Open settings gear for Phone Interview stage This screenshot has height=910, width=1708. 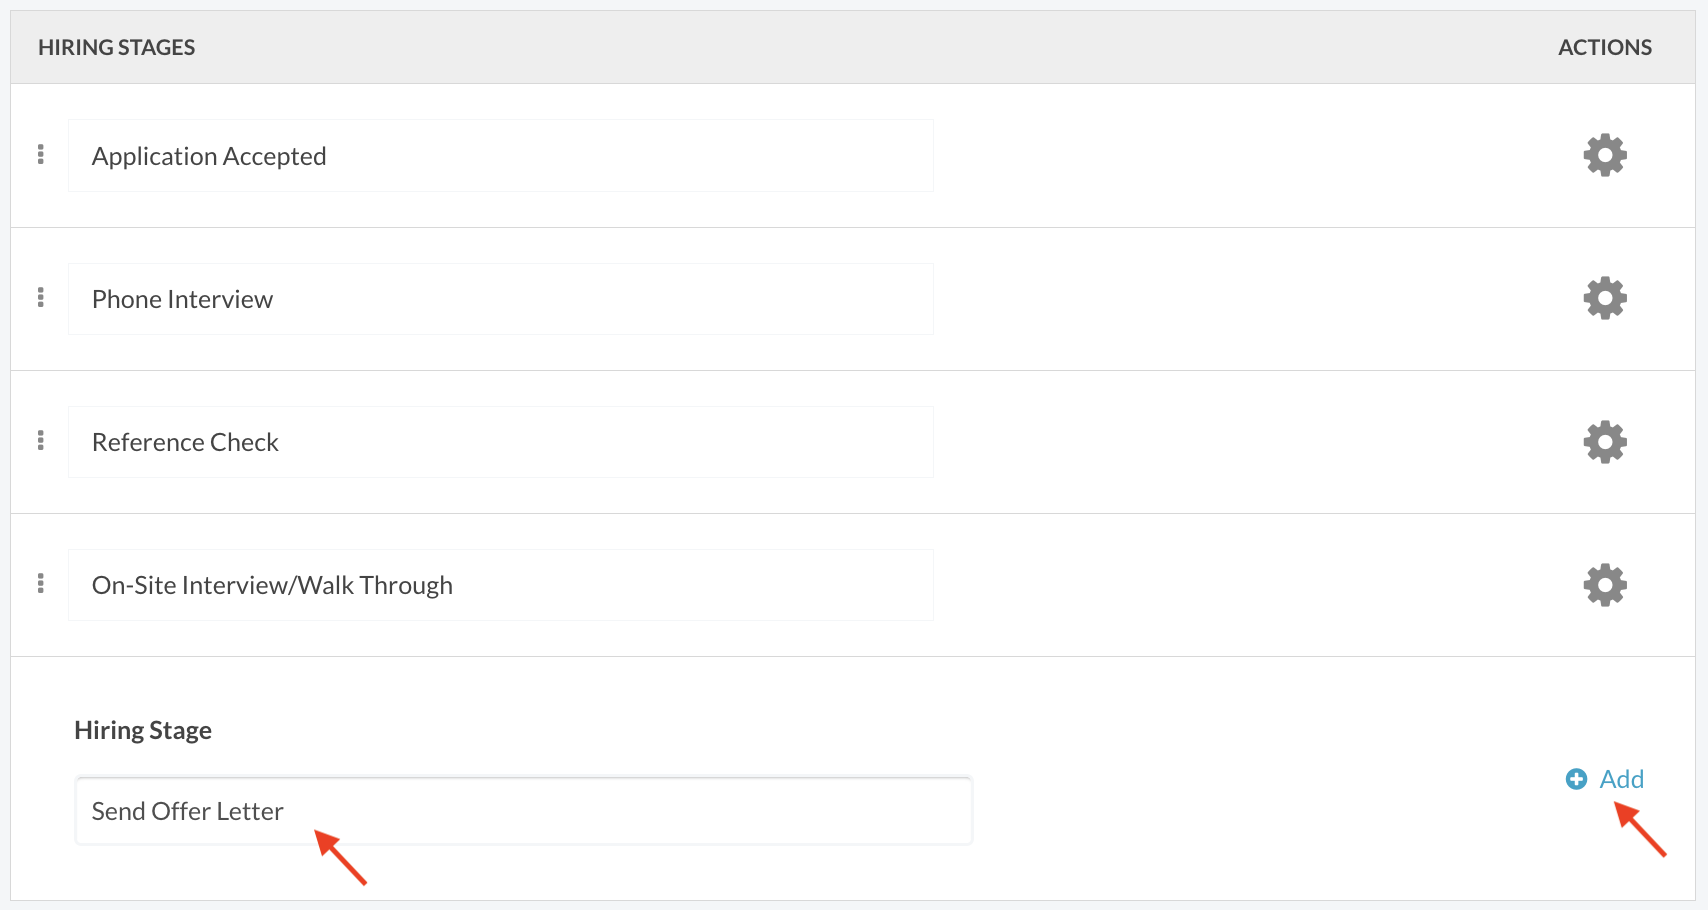(x=1605, y=298)
